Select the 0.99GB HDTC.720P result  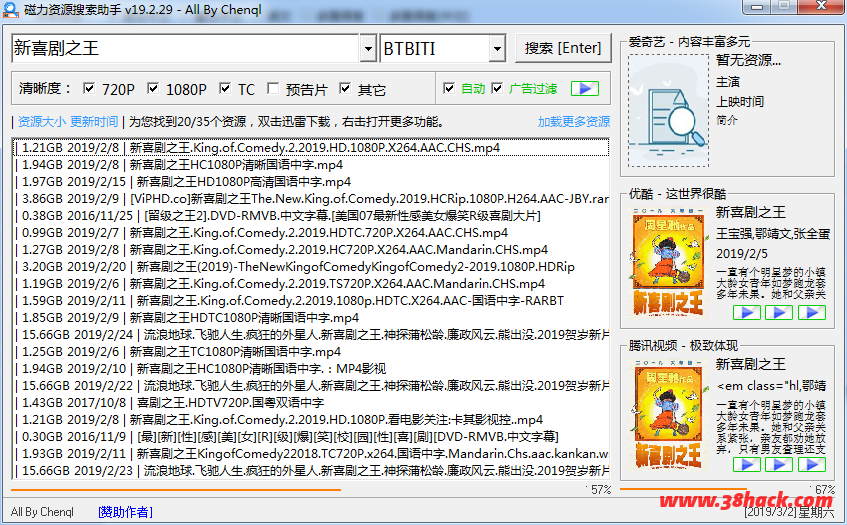[x=311, y=233]
